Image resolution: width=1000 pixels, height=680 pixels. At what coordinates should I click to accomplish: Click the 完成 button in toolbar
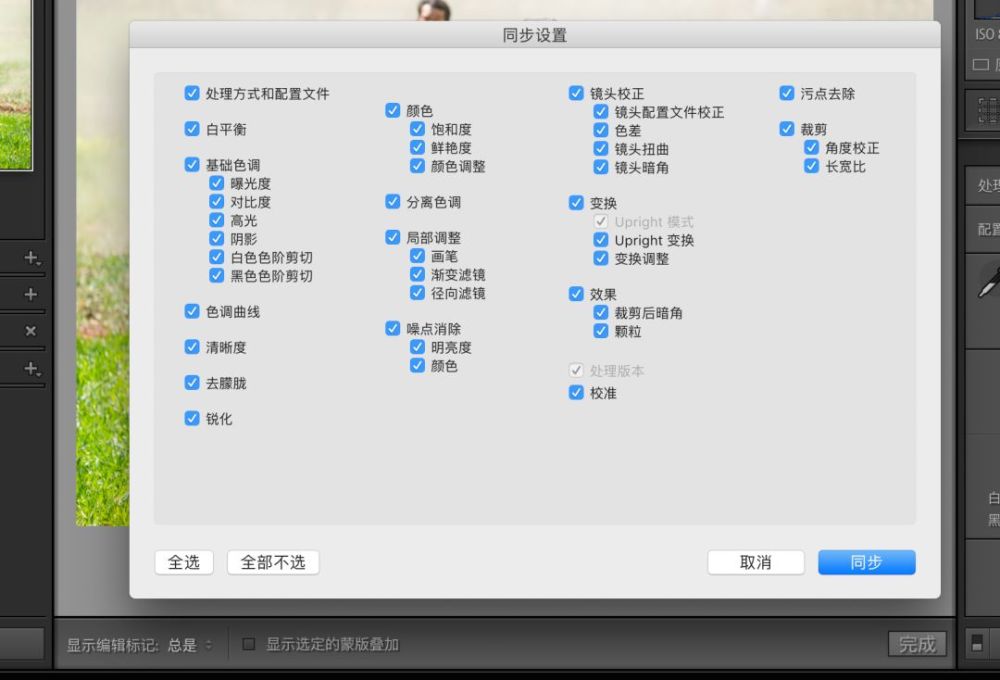917,644
